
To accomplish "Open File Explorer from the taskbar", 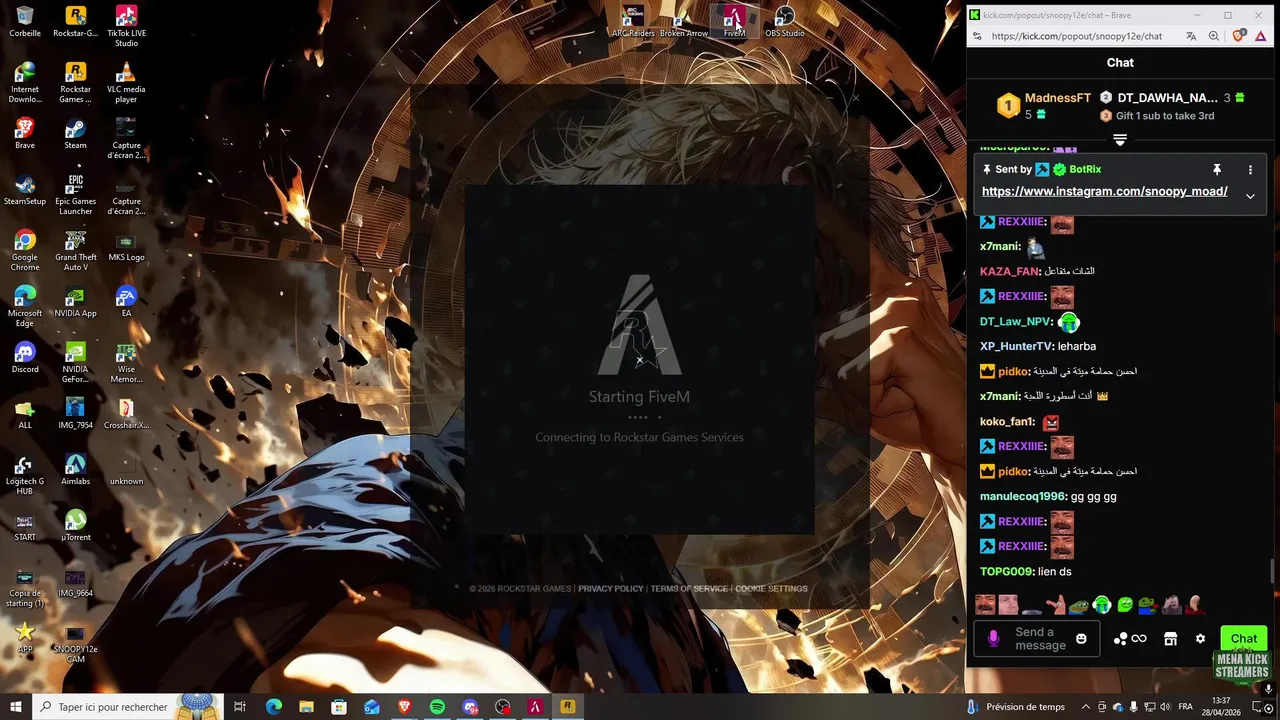I will pyautogui.click(x=306, y=707).
